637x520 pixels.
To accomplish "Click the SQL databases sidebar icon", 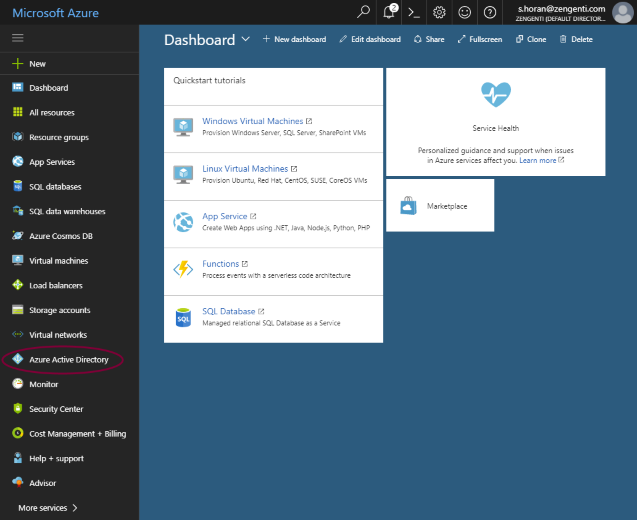I will coord(17,186).
